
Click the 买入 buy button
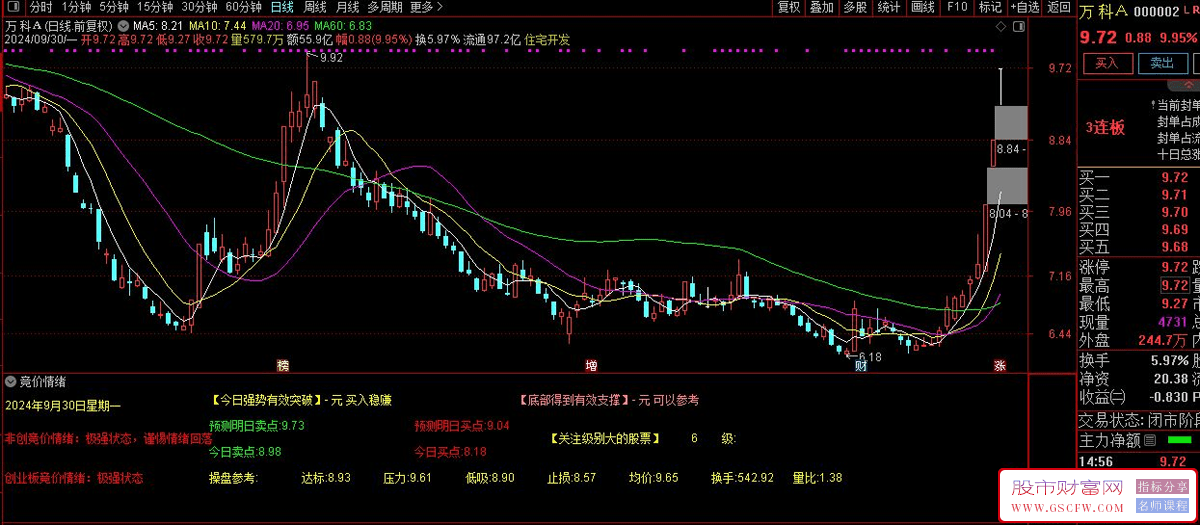pos(1107,63)
